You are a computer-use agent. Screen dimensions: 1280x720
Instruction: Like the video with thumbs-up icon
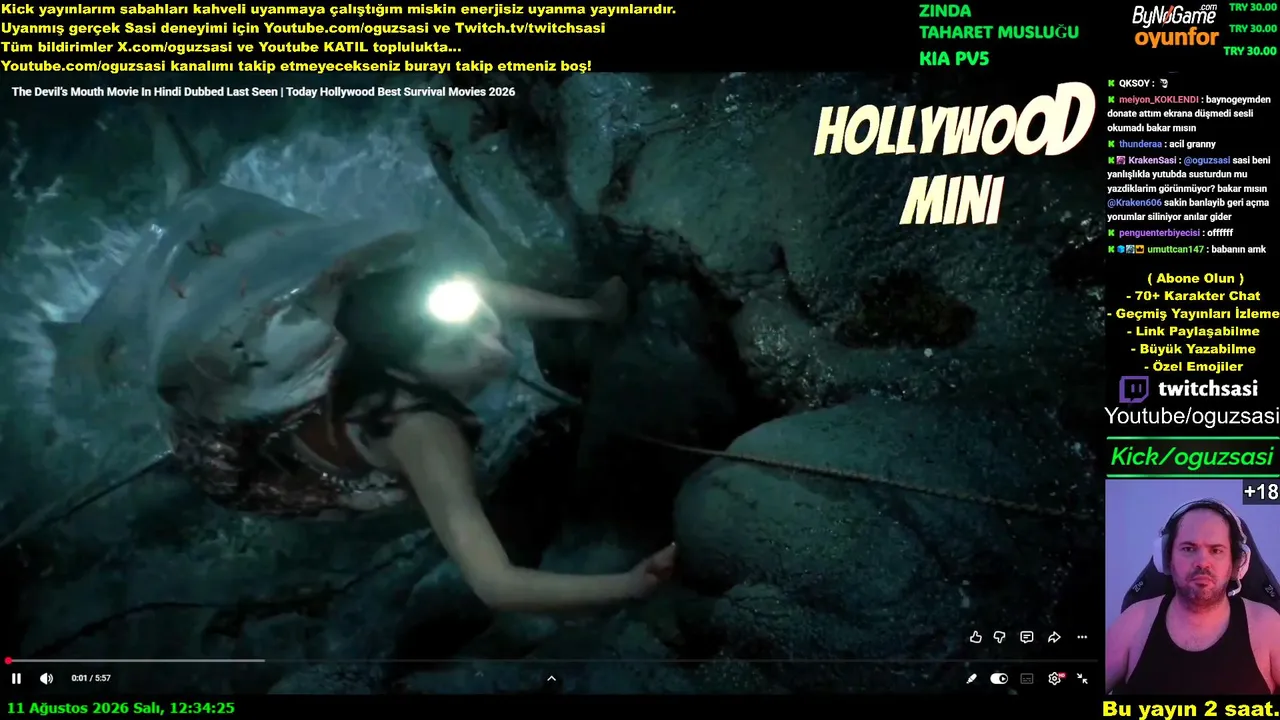[x=975, y=637]
